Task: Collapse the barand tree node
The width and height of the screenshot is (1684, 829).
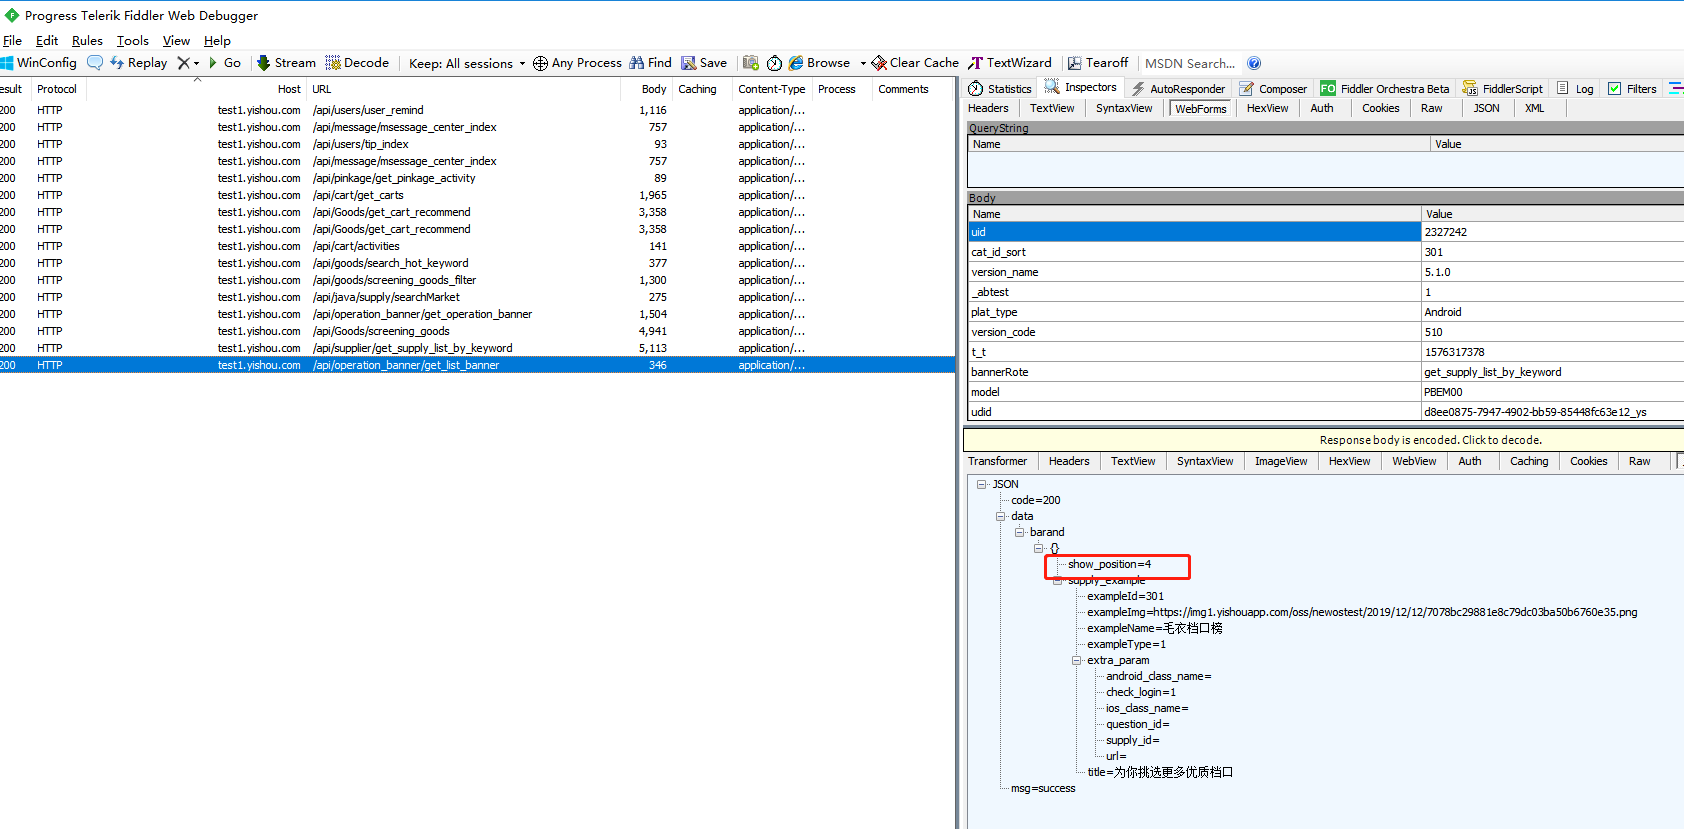Action: tap(1020, 532)
